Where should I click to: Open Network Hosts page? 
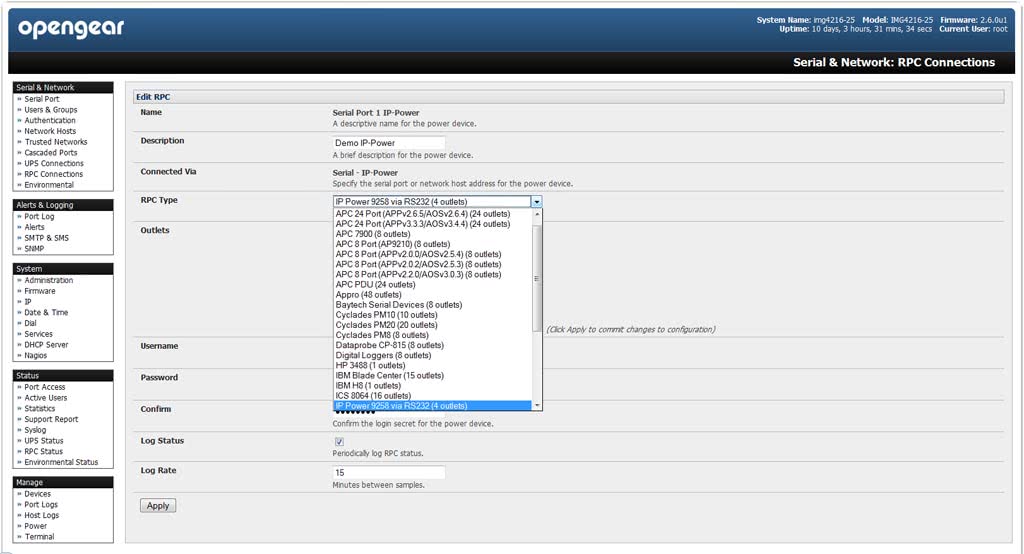(50, 131)
